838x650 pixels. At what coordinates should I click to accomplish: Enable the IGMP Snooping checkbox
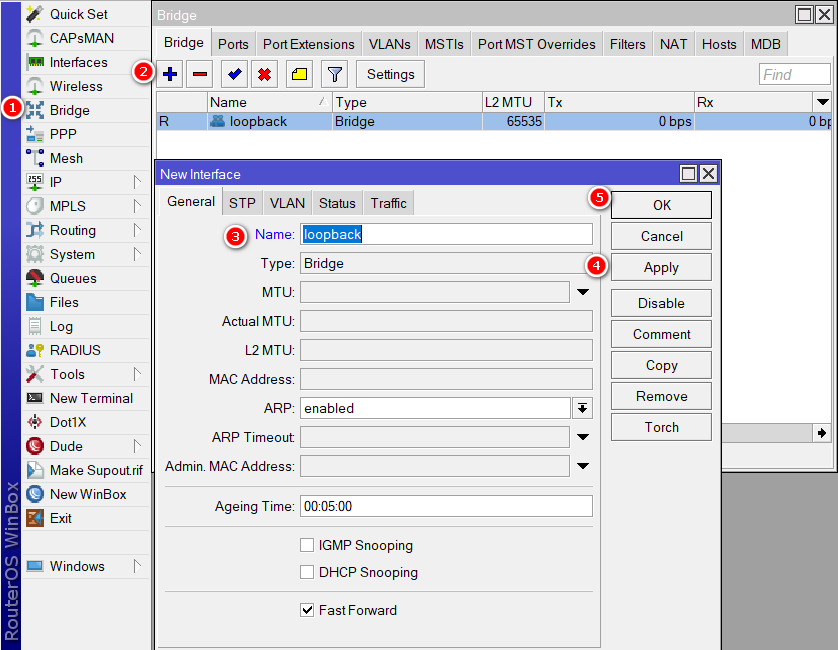(x=307, y=545)
